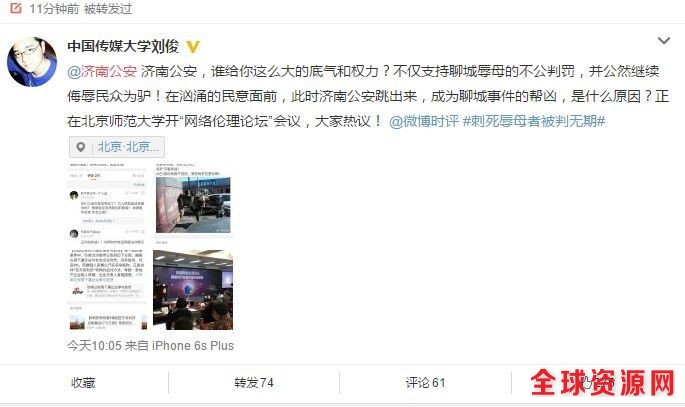This screenshot has height=407, width=685.
Task: Open hashtag #刺死辱母者被判无期#
Action: pyautogui.click(x=534, y=121)
